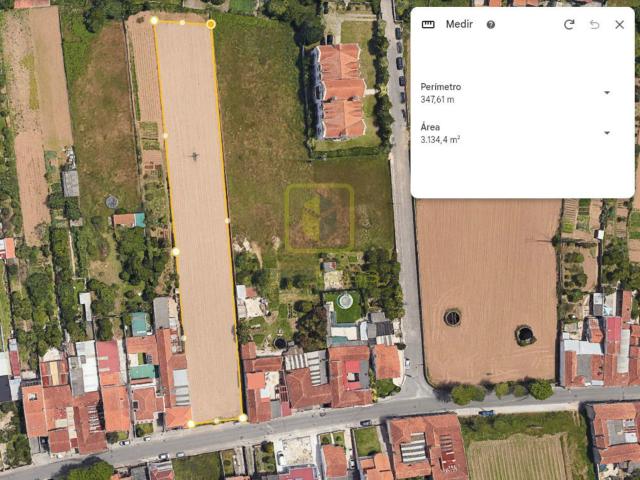Click the Perímetro label
The height and width of the screenshot is (480, 640).
pos(441,87)
